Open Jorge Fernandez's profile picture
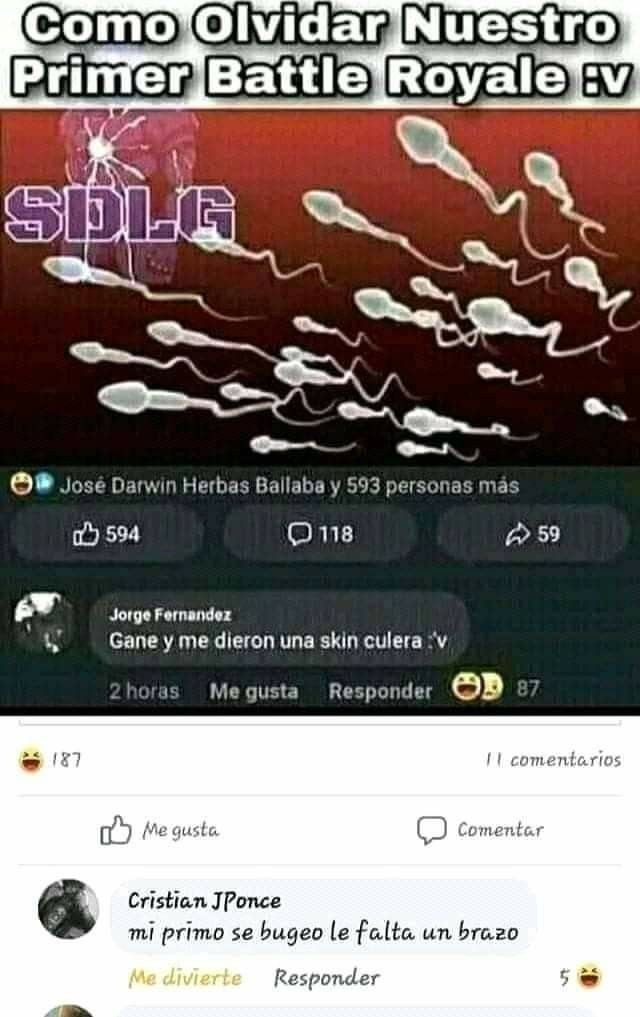Screen dimensions: 640x1017 45,622
